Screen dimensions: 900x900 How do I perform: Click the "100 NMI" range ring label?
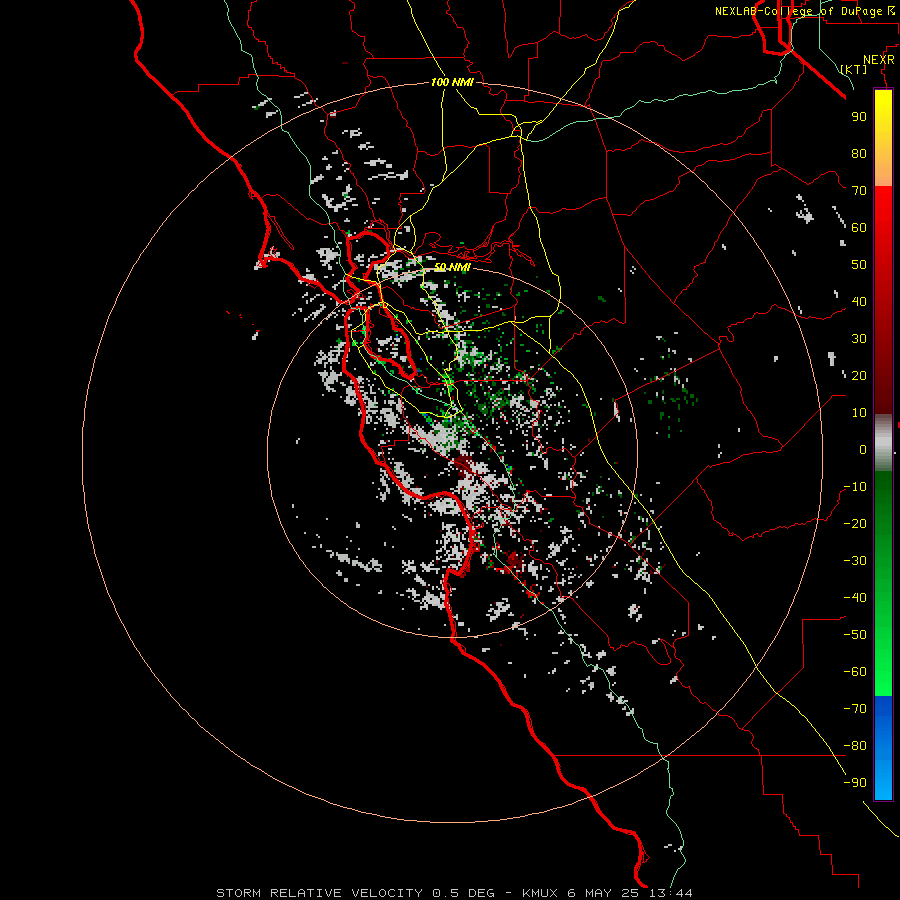[x=452, y=82]
